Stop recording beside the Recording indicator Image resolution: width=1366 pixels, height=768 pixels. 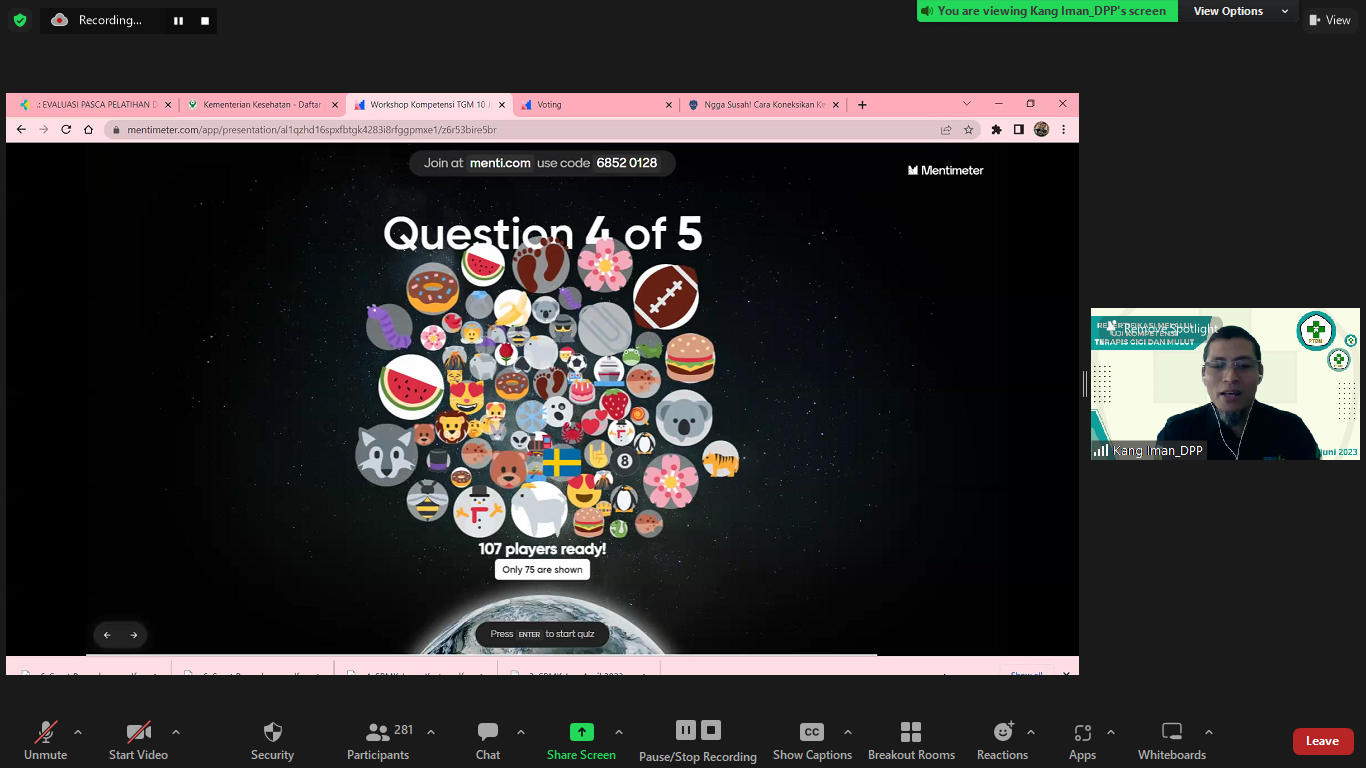tap(205, 20)
